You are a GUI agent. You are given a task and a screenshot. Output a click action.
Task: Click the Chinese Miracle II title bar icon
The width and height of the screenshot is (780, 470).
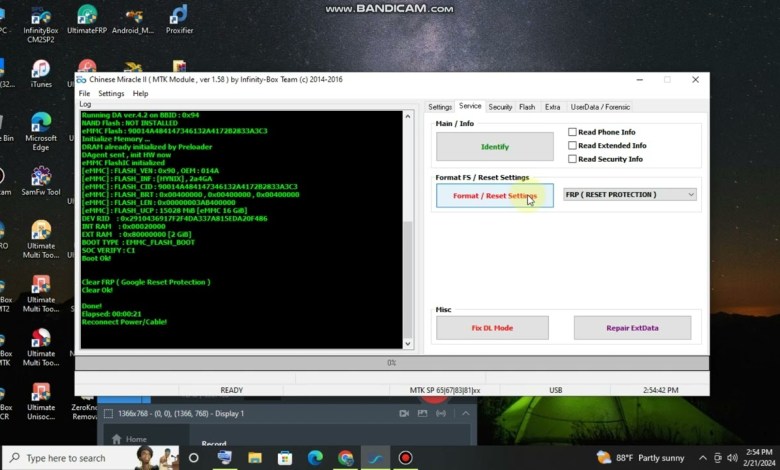(x=81, y=80)
